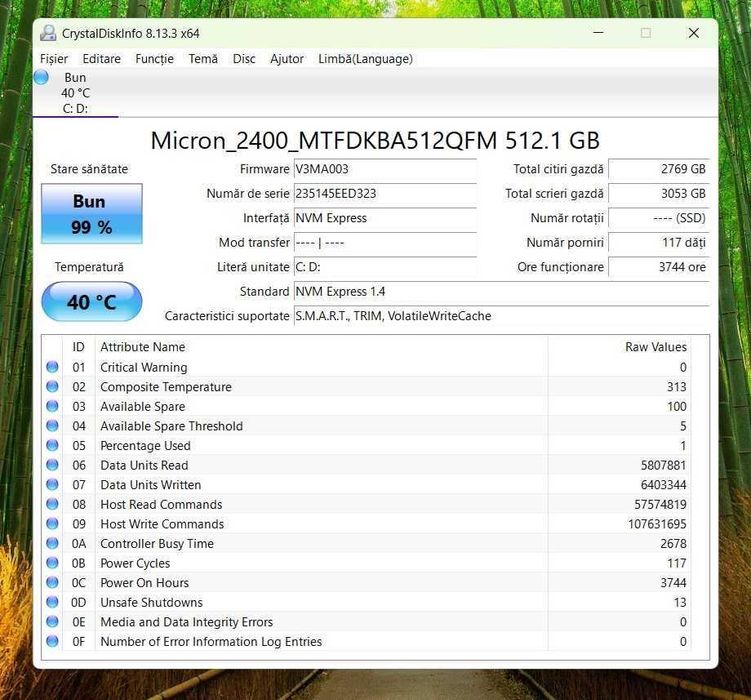751x700 pixels.
Task: Click status orb for Composite Temperature row
Action: pos(52,387)
